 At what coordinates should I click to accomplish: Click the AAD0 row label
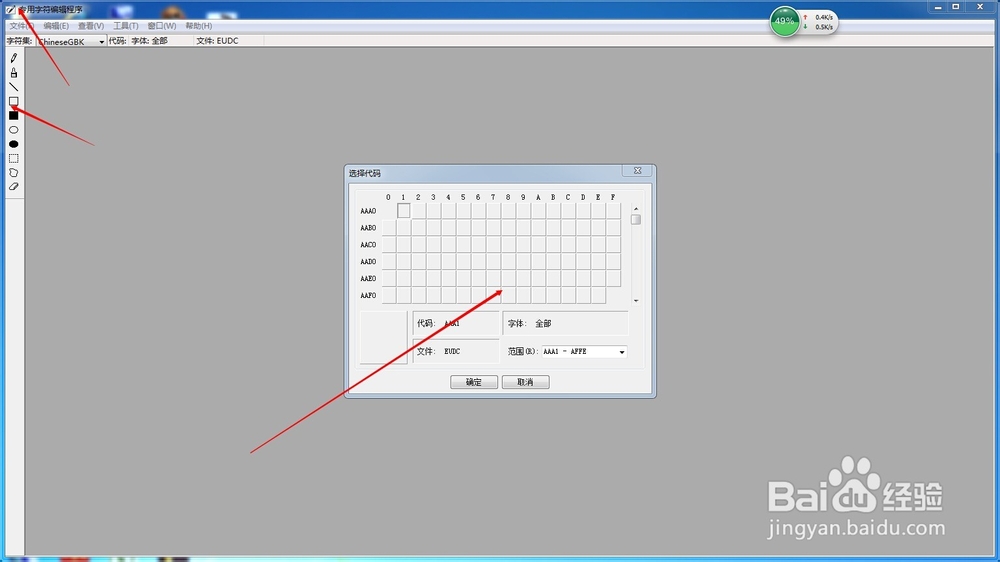[x=368, y=262]
